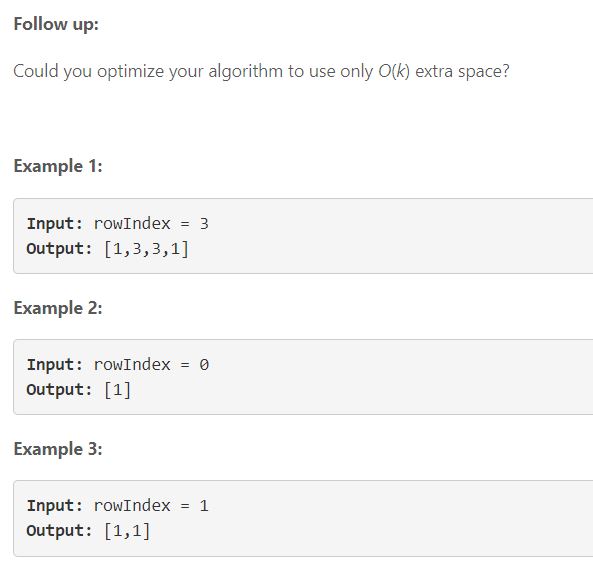
Task: Click rowIndex = 3 text
Action: coord(151,223)
